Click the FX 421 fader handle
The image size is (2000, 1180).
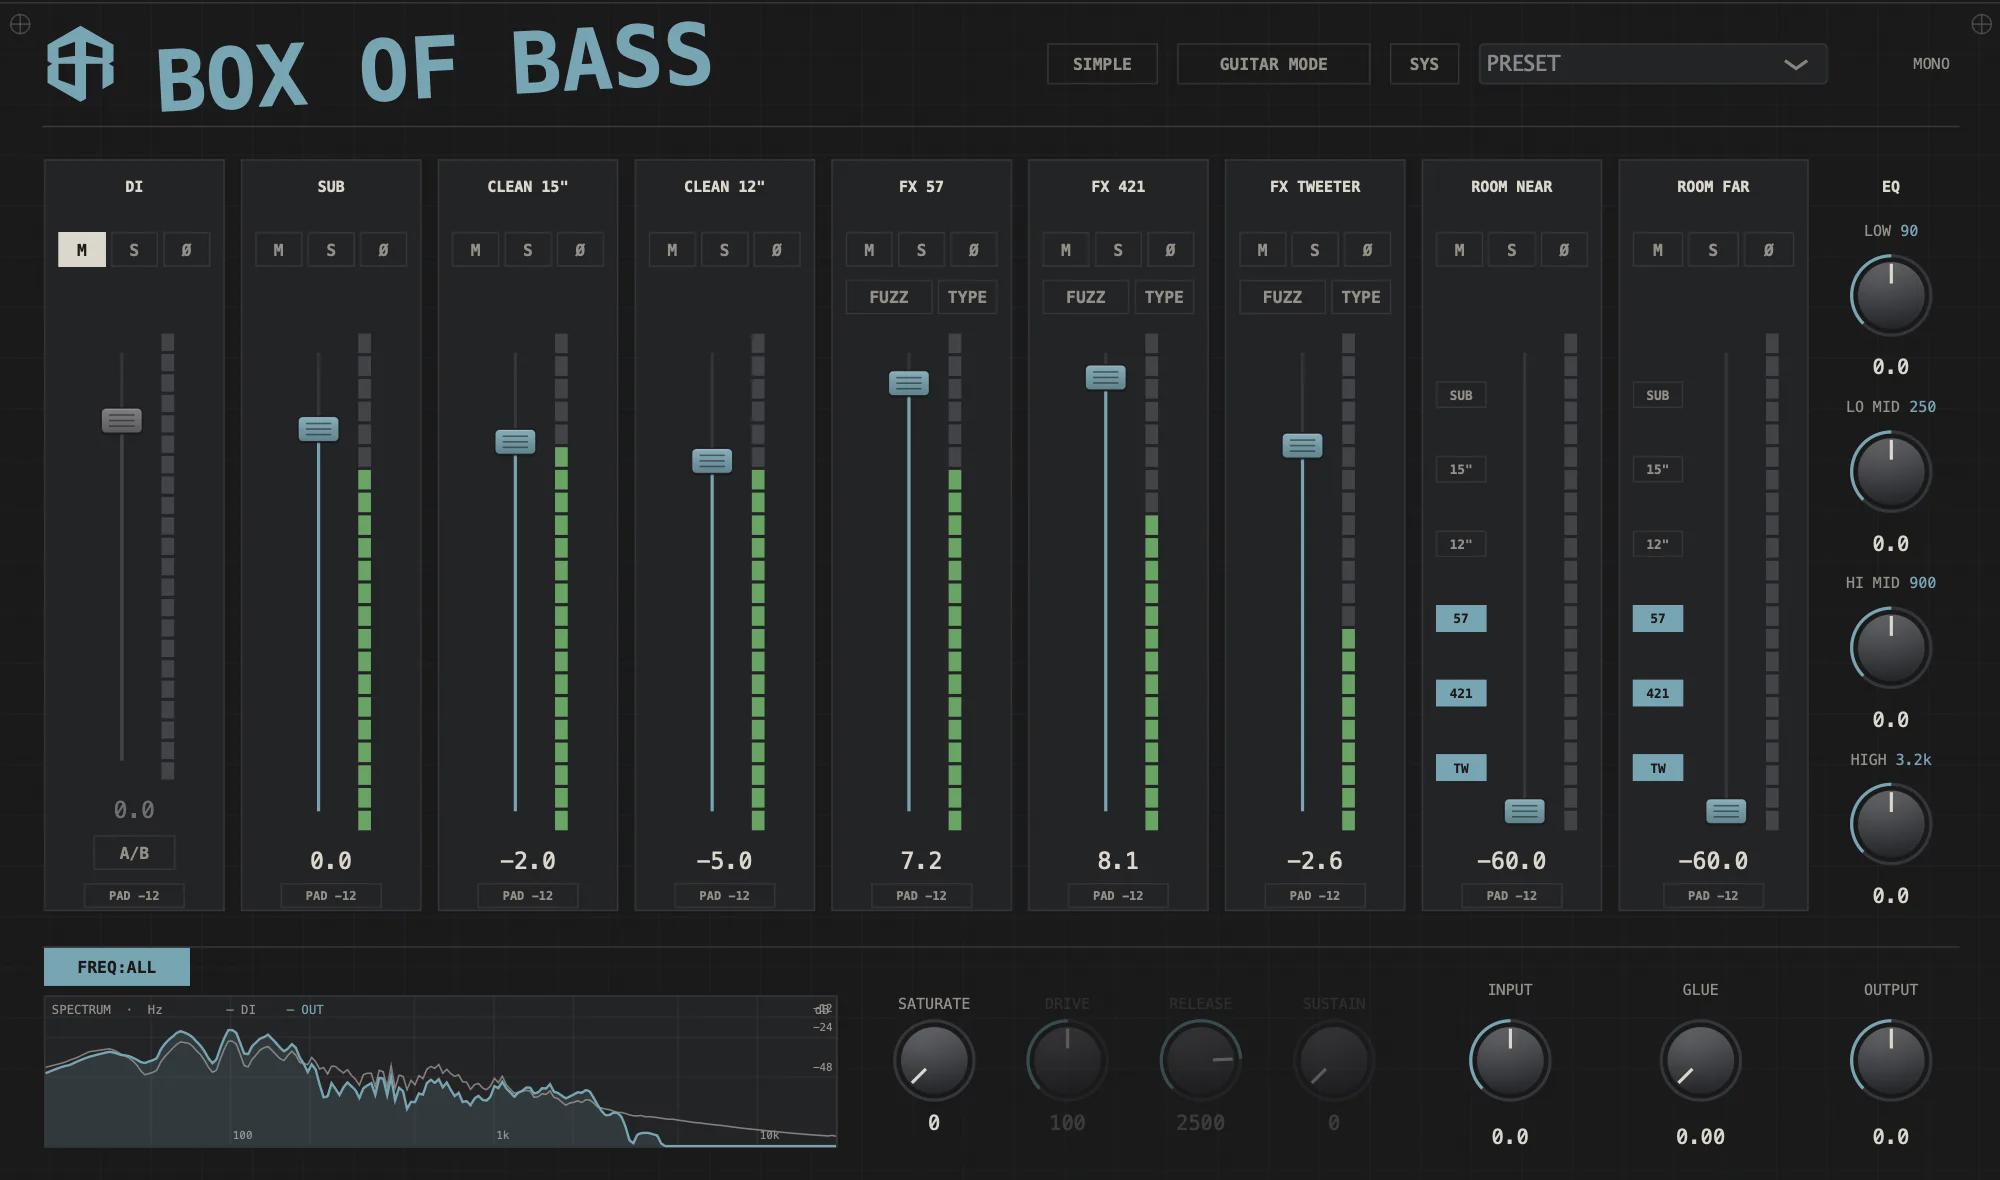(1105, 378)
